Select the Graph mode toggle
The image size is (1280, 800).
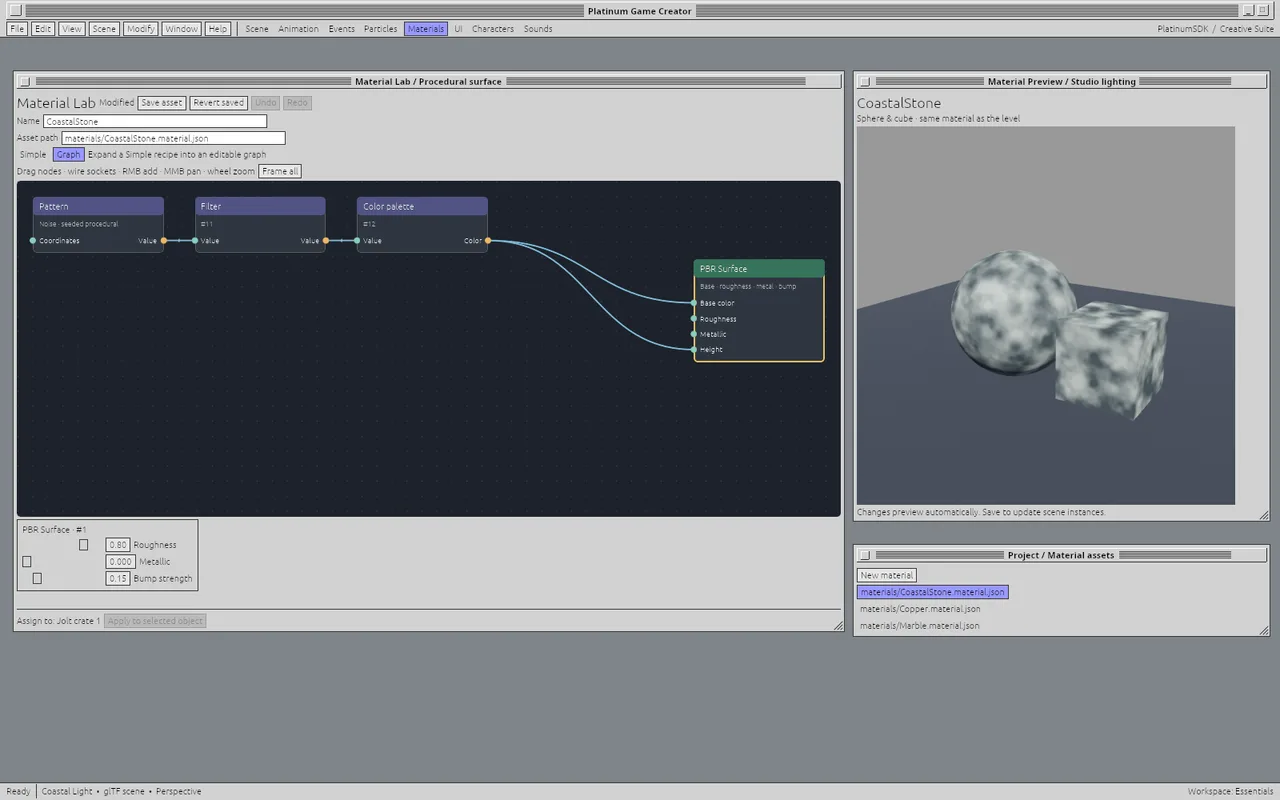click(68, 155)
